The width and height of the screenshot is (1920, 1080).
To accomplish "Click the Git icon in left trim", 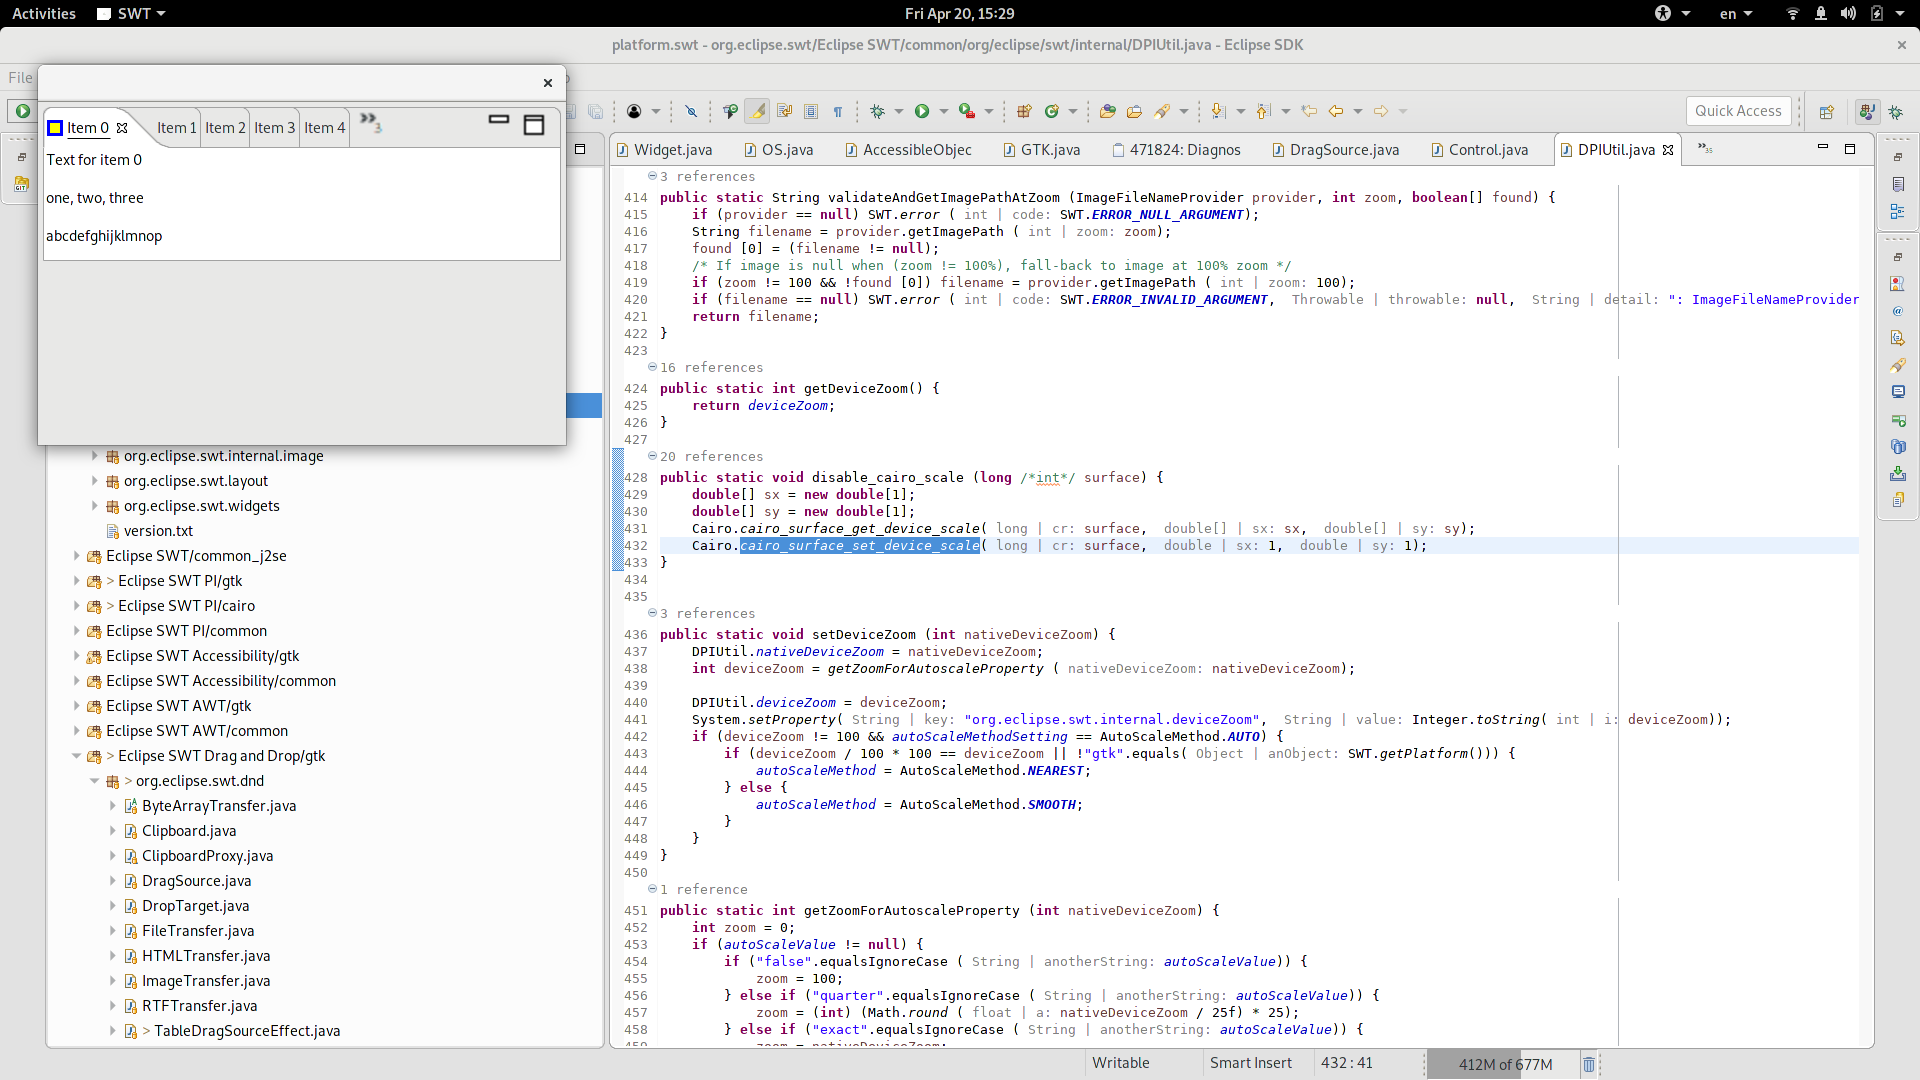I will (x=21, y=184).
